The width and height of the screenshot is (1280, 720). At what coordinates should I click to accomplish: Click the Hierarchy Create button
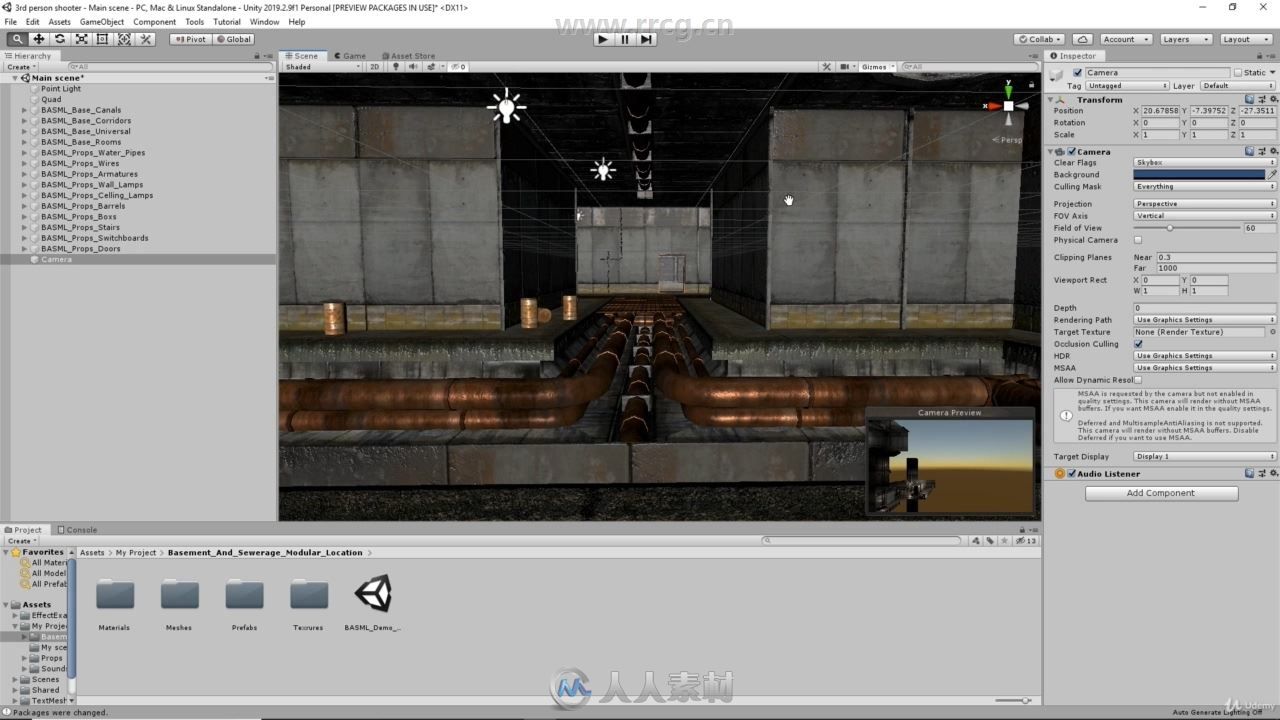[20, 67]
